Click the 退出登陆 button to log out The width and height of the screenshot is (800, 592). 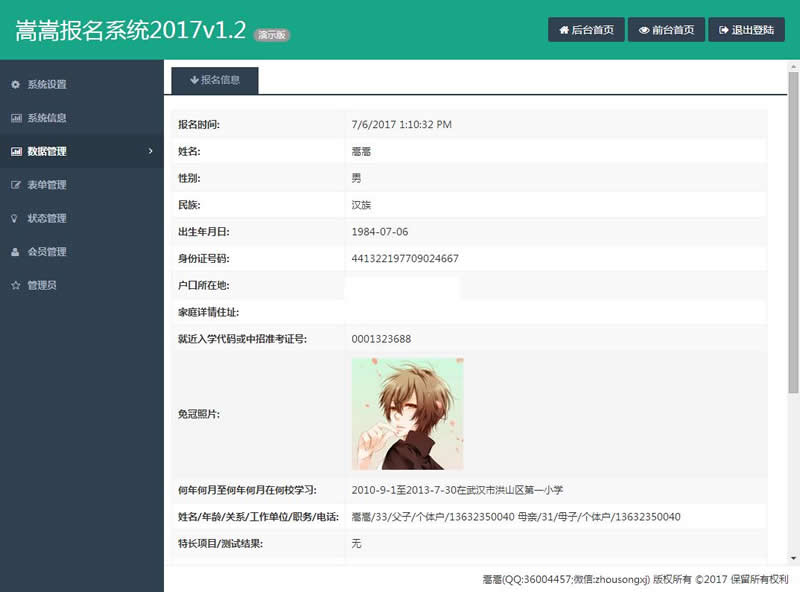pos(745,29)
